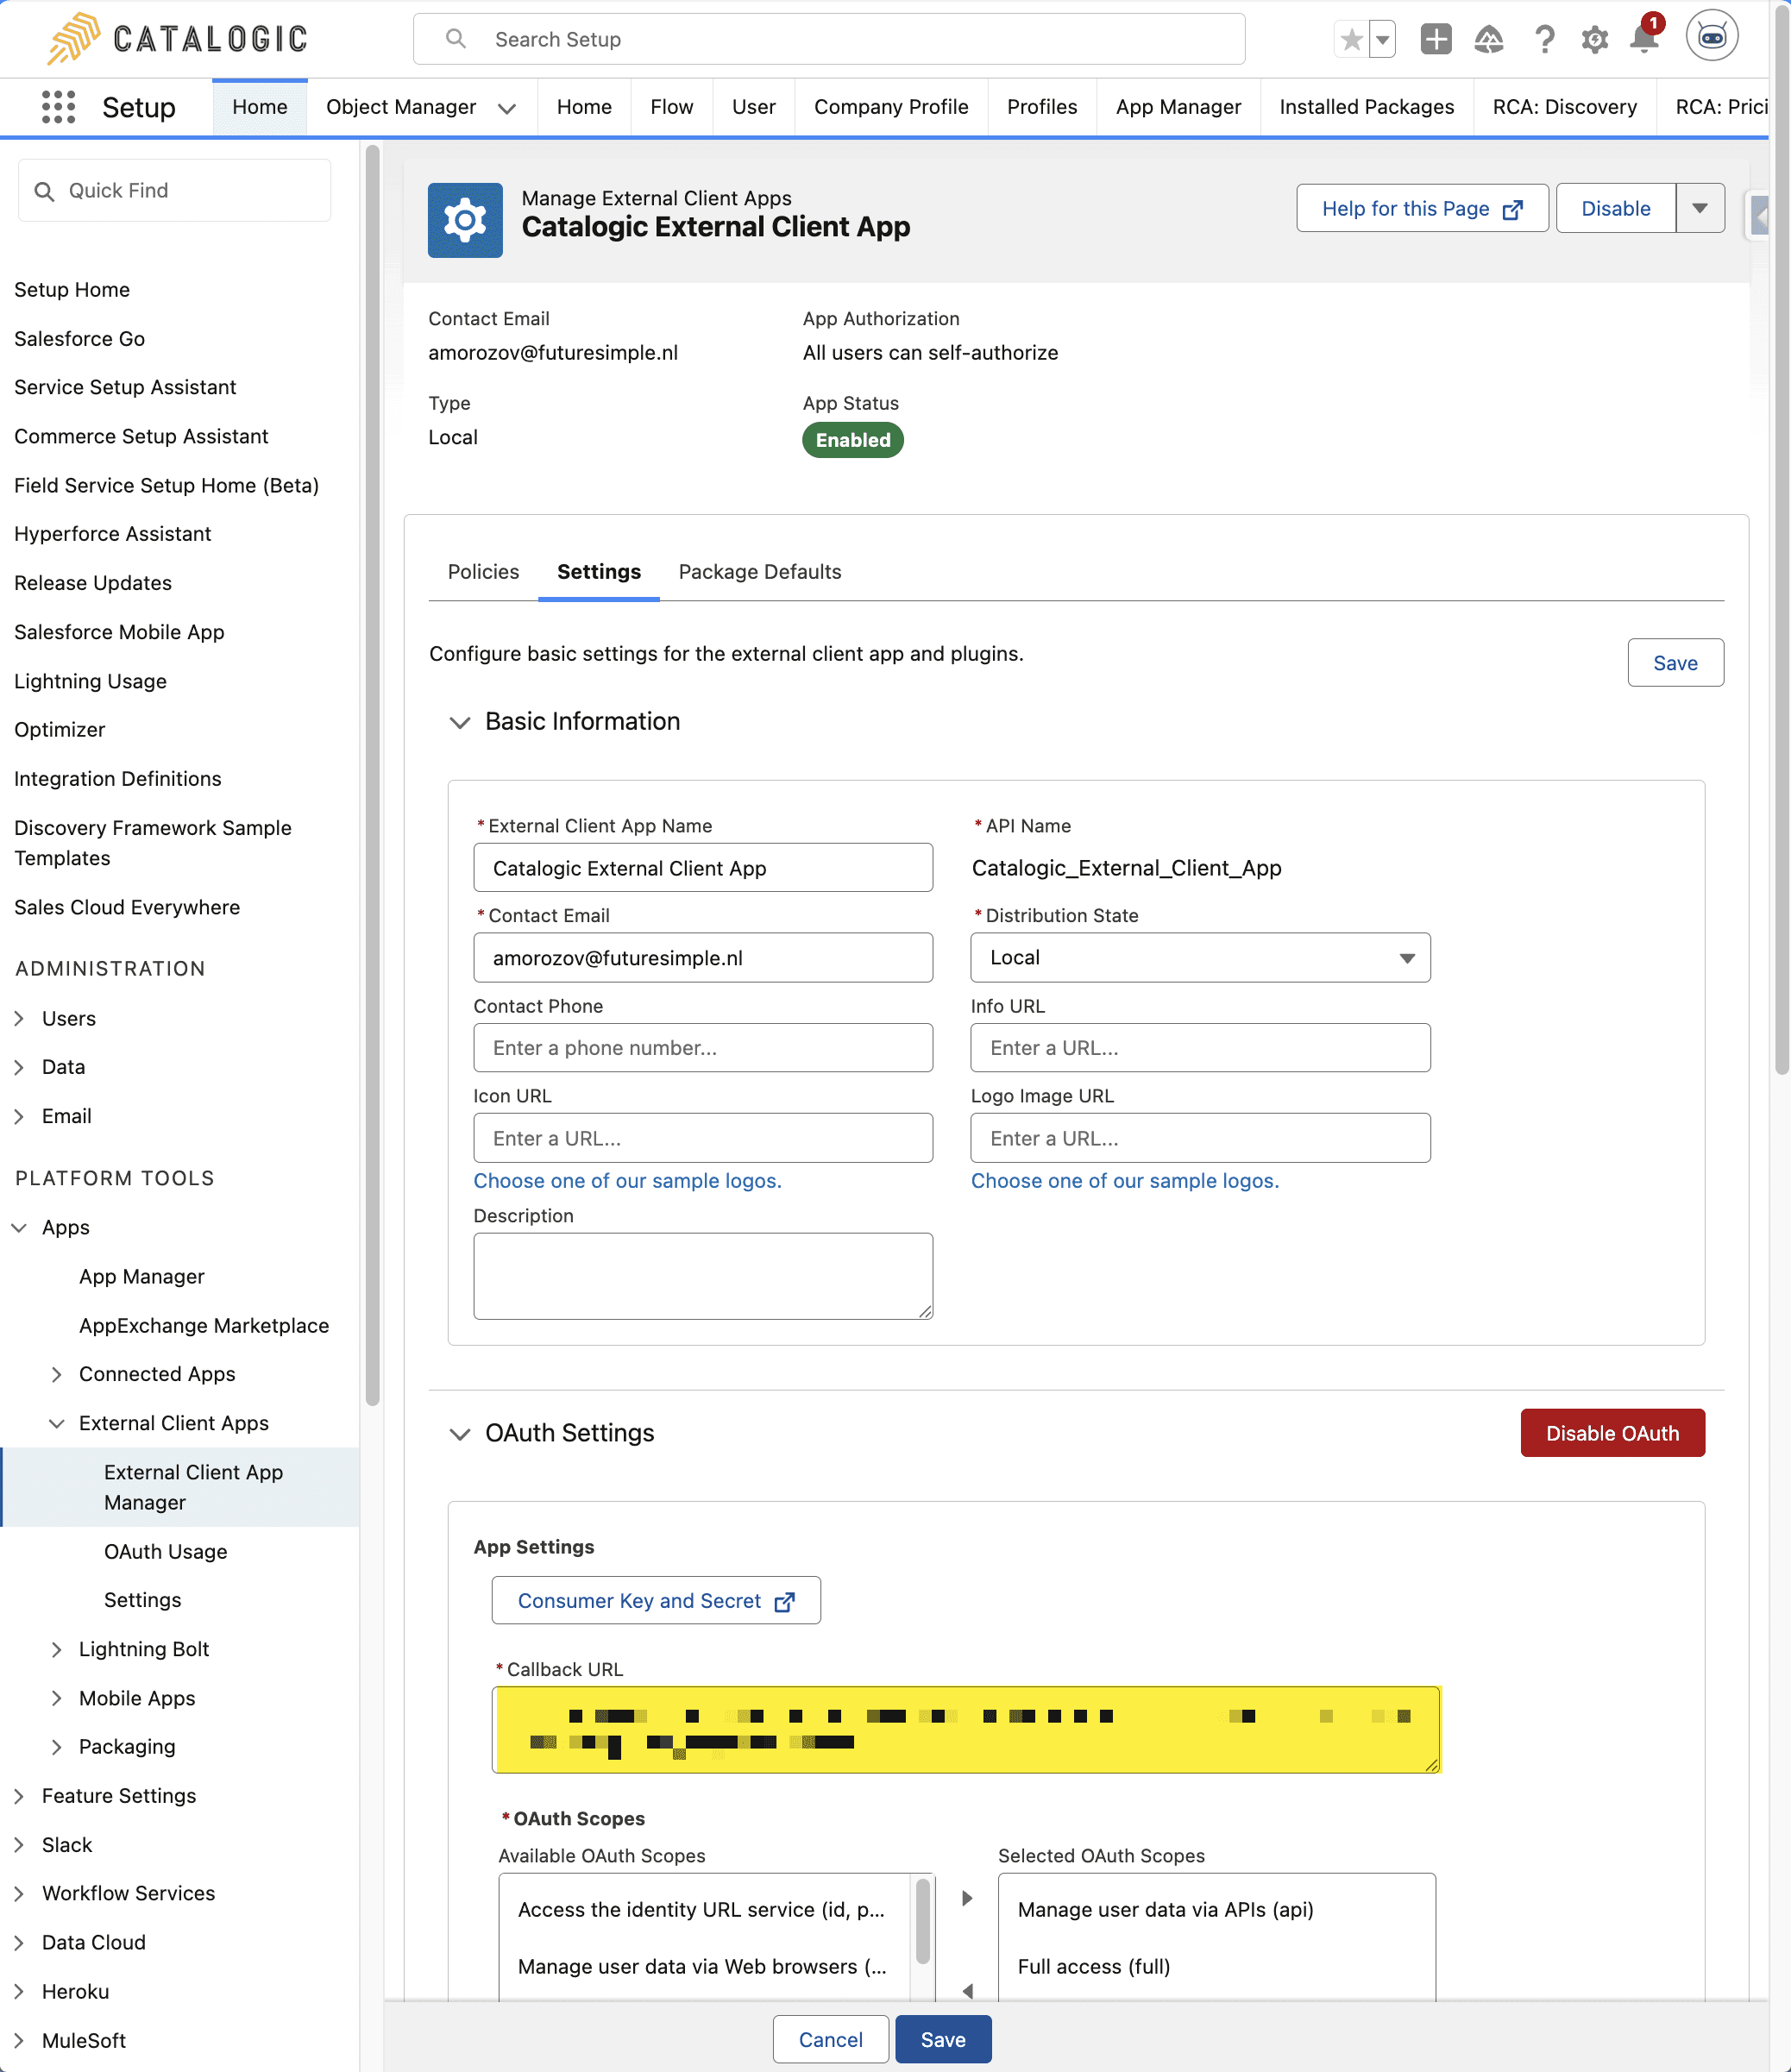
Task: Open the setup gear icon
Action: [1594, 40]
